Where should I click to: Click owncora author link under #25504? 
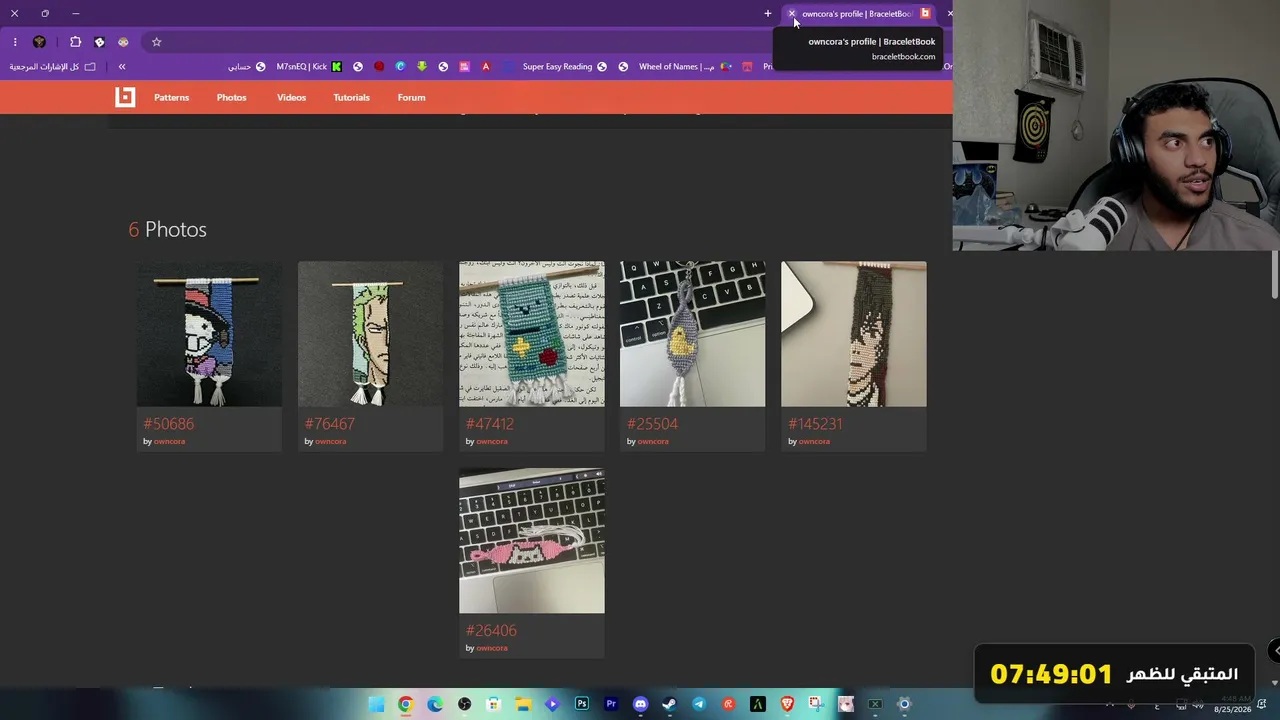click(x=653, y=441)
